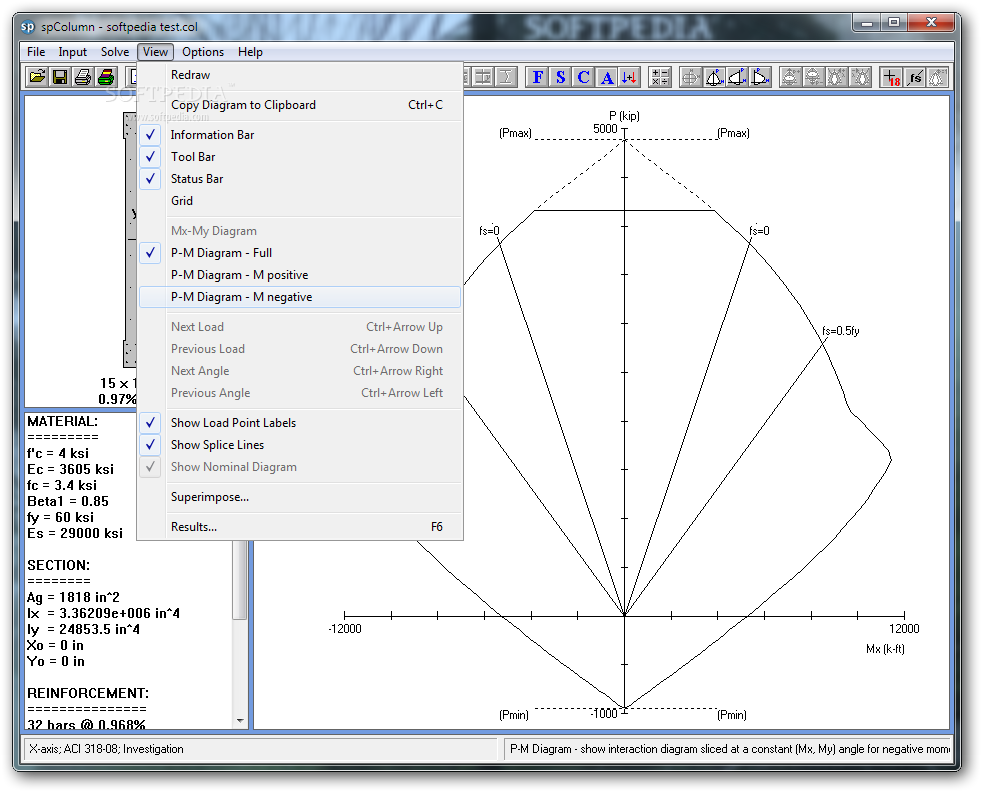This screenshot has width=982, height=792.
Task: Click the 'Mx (k-ft)' axis label
Action: (885, 649)
